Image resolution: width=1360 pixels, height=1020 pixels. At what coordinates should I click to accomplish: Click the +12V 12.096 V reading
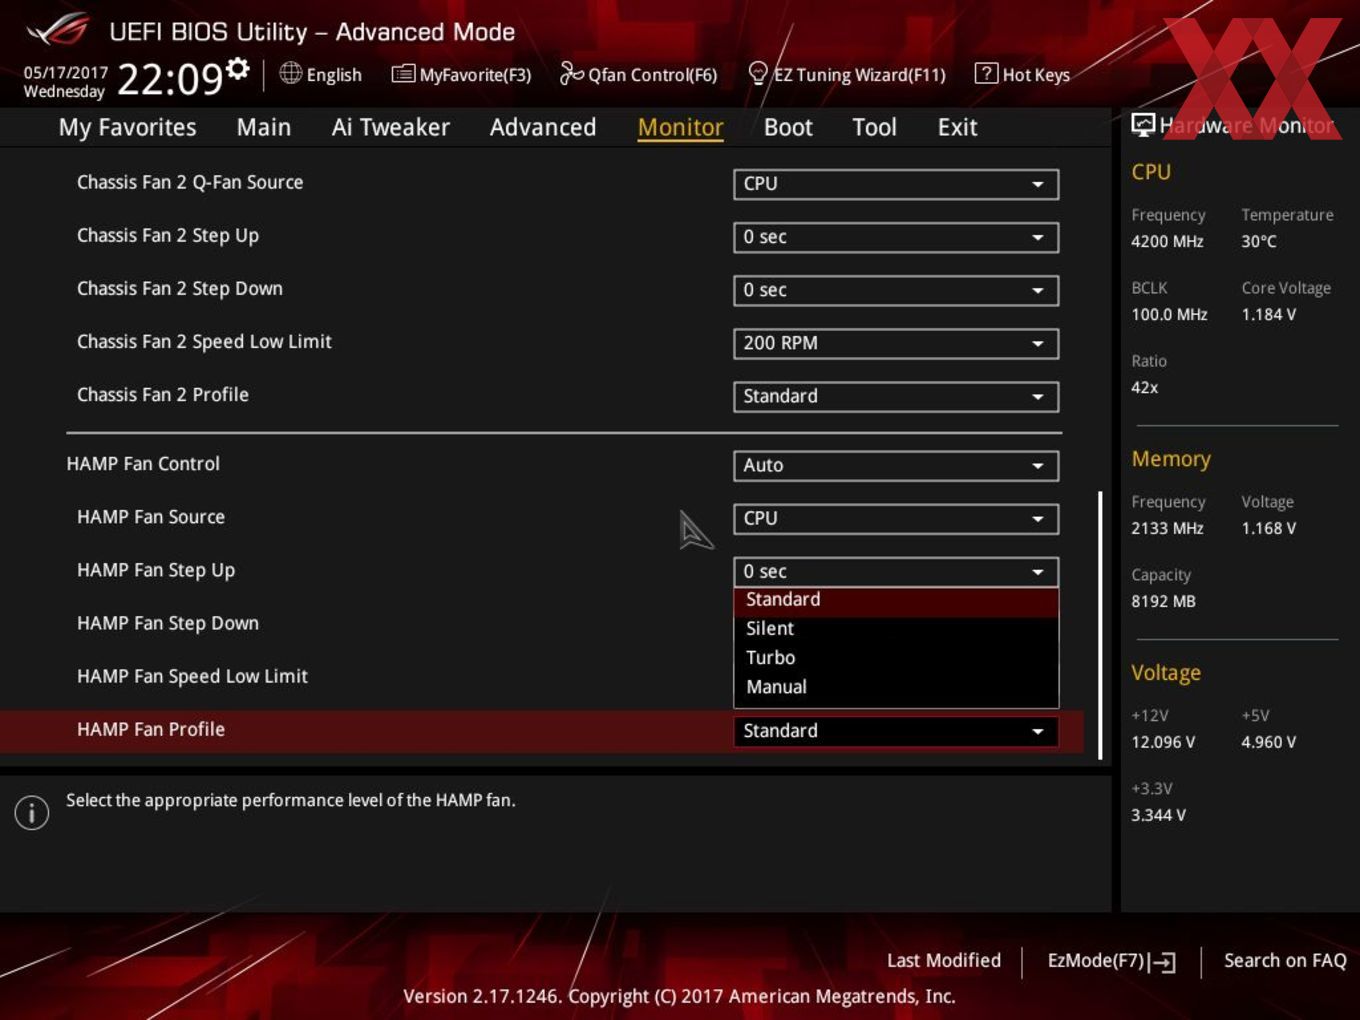1163,743
